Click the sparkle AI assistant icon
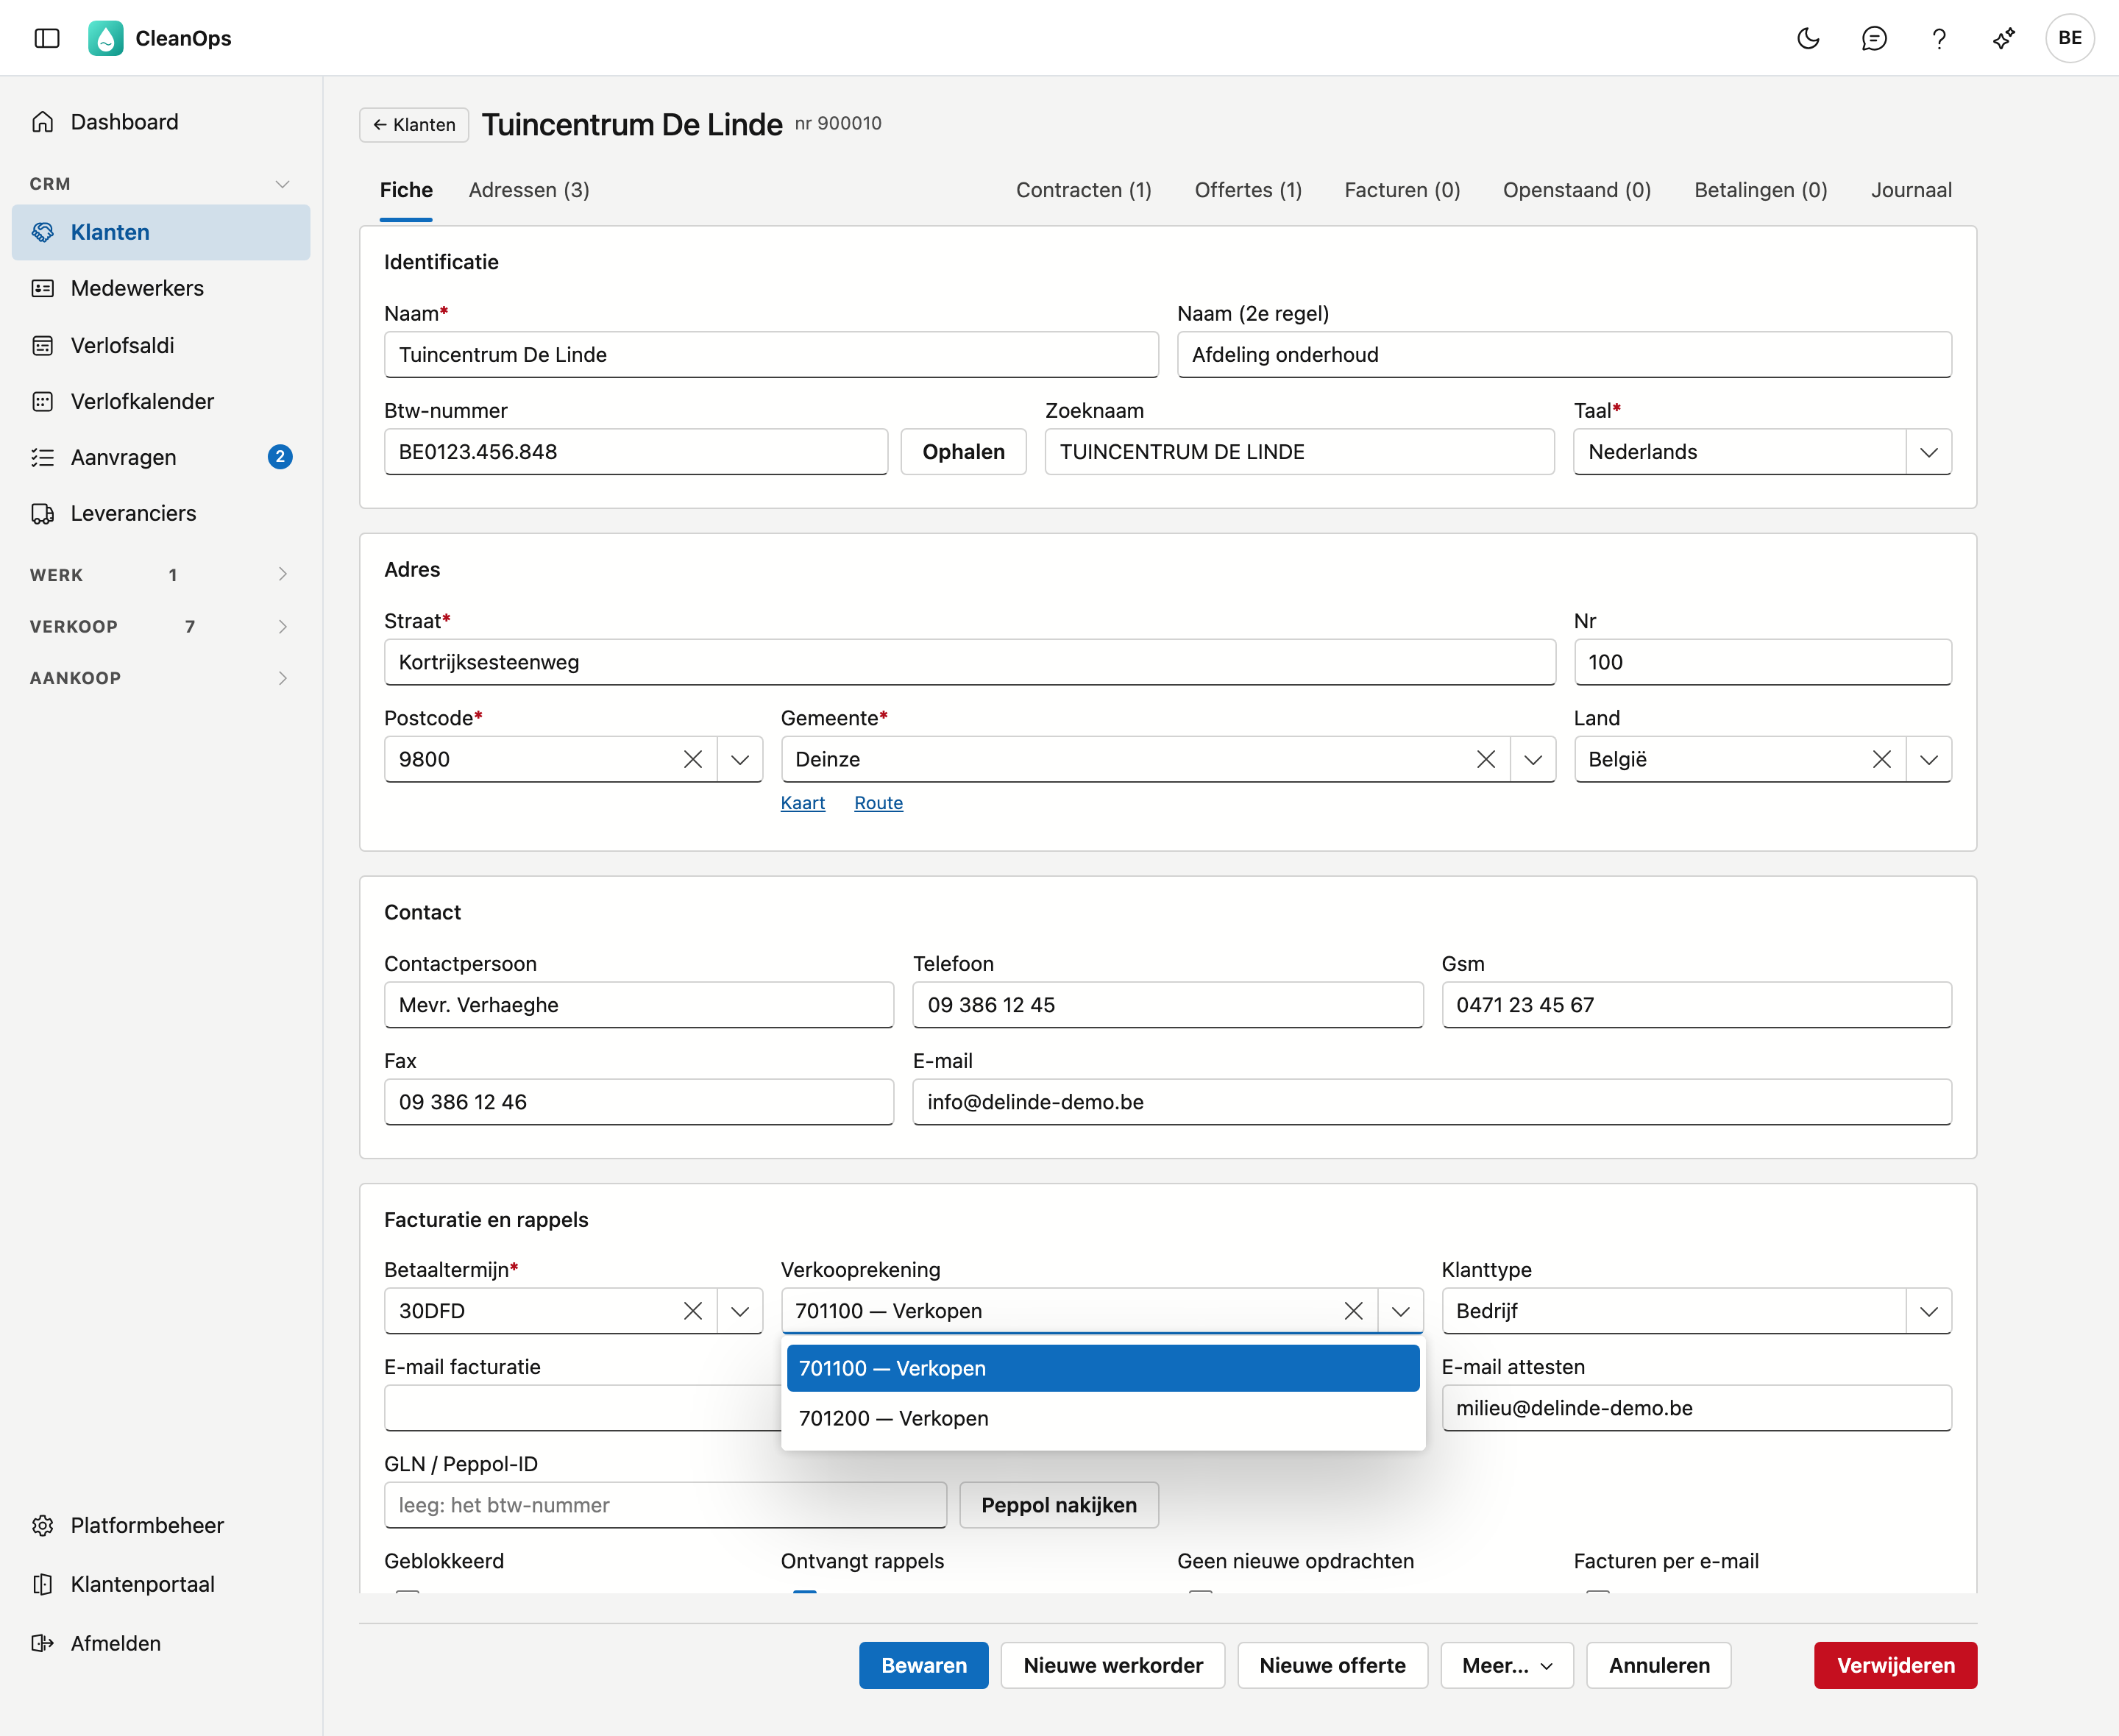Screen dimensions: 2119x1736 click(2004, 38)
